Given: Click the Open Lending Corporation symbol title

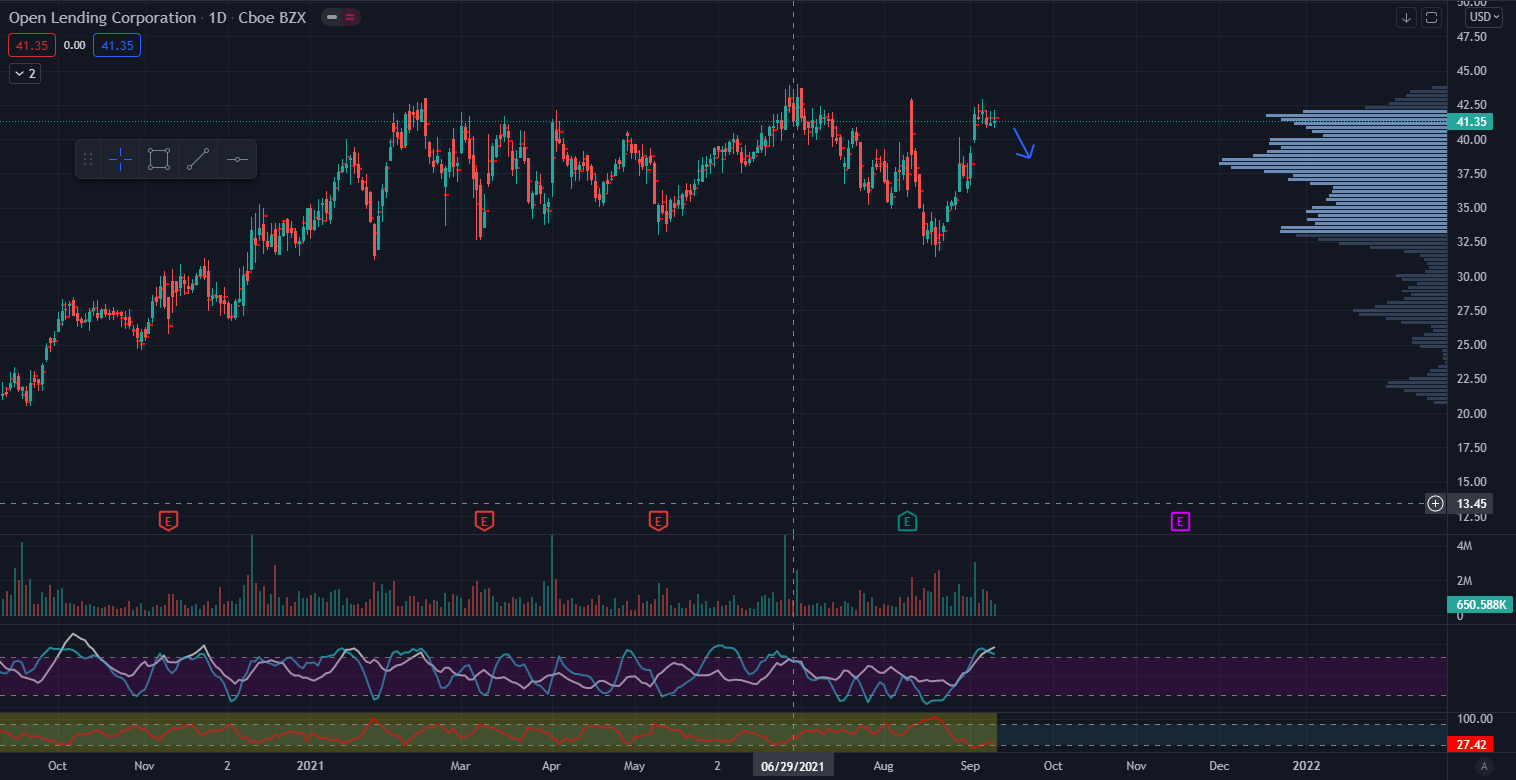Looking at the screenshot, I should [102, 17].
